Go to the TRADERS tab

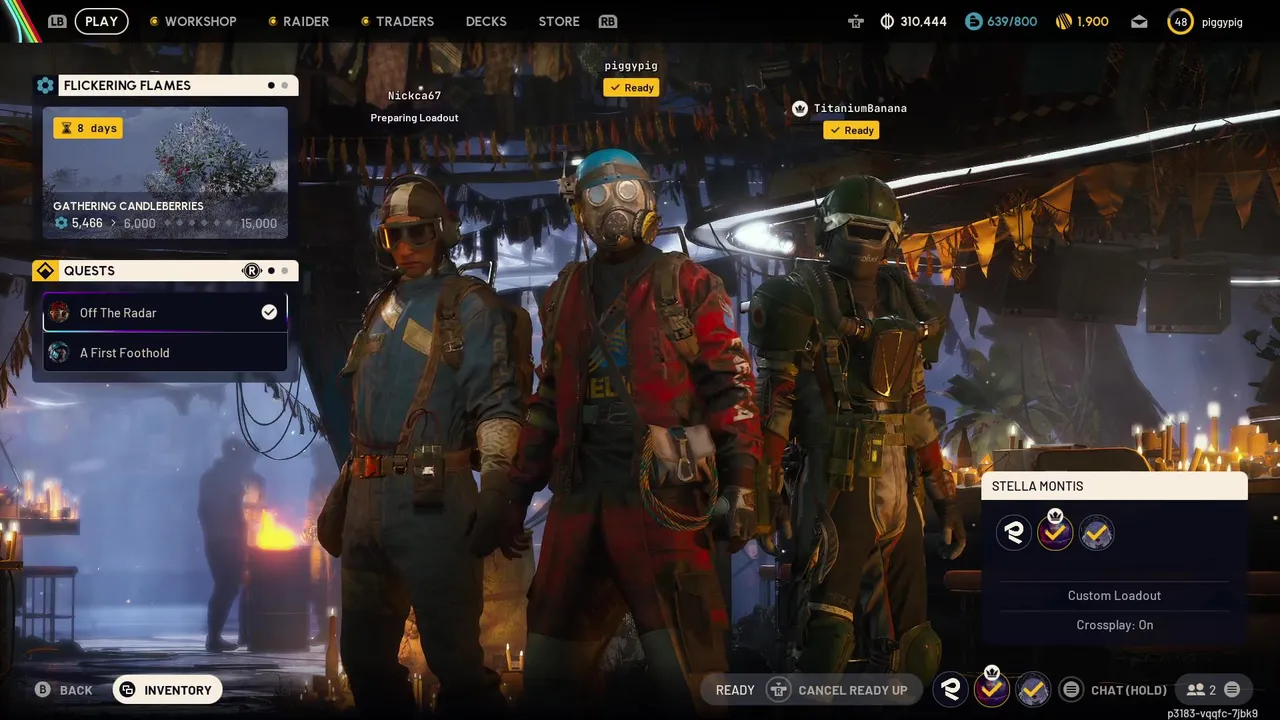pos(404,21)
